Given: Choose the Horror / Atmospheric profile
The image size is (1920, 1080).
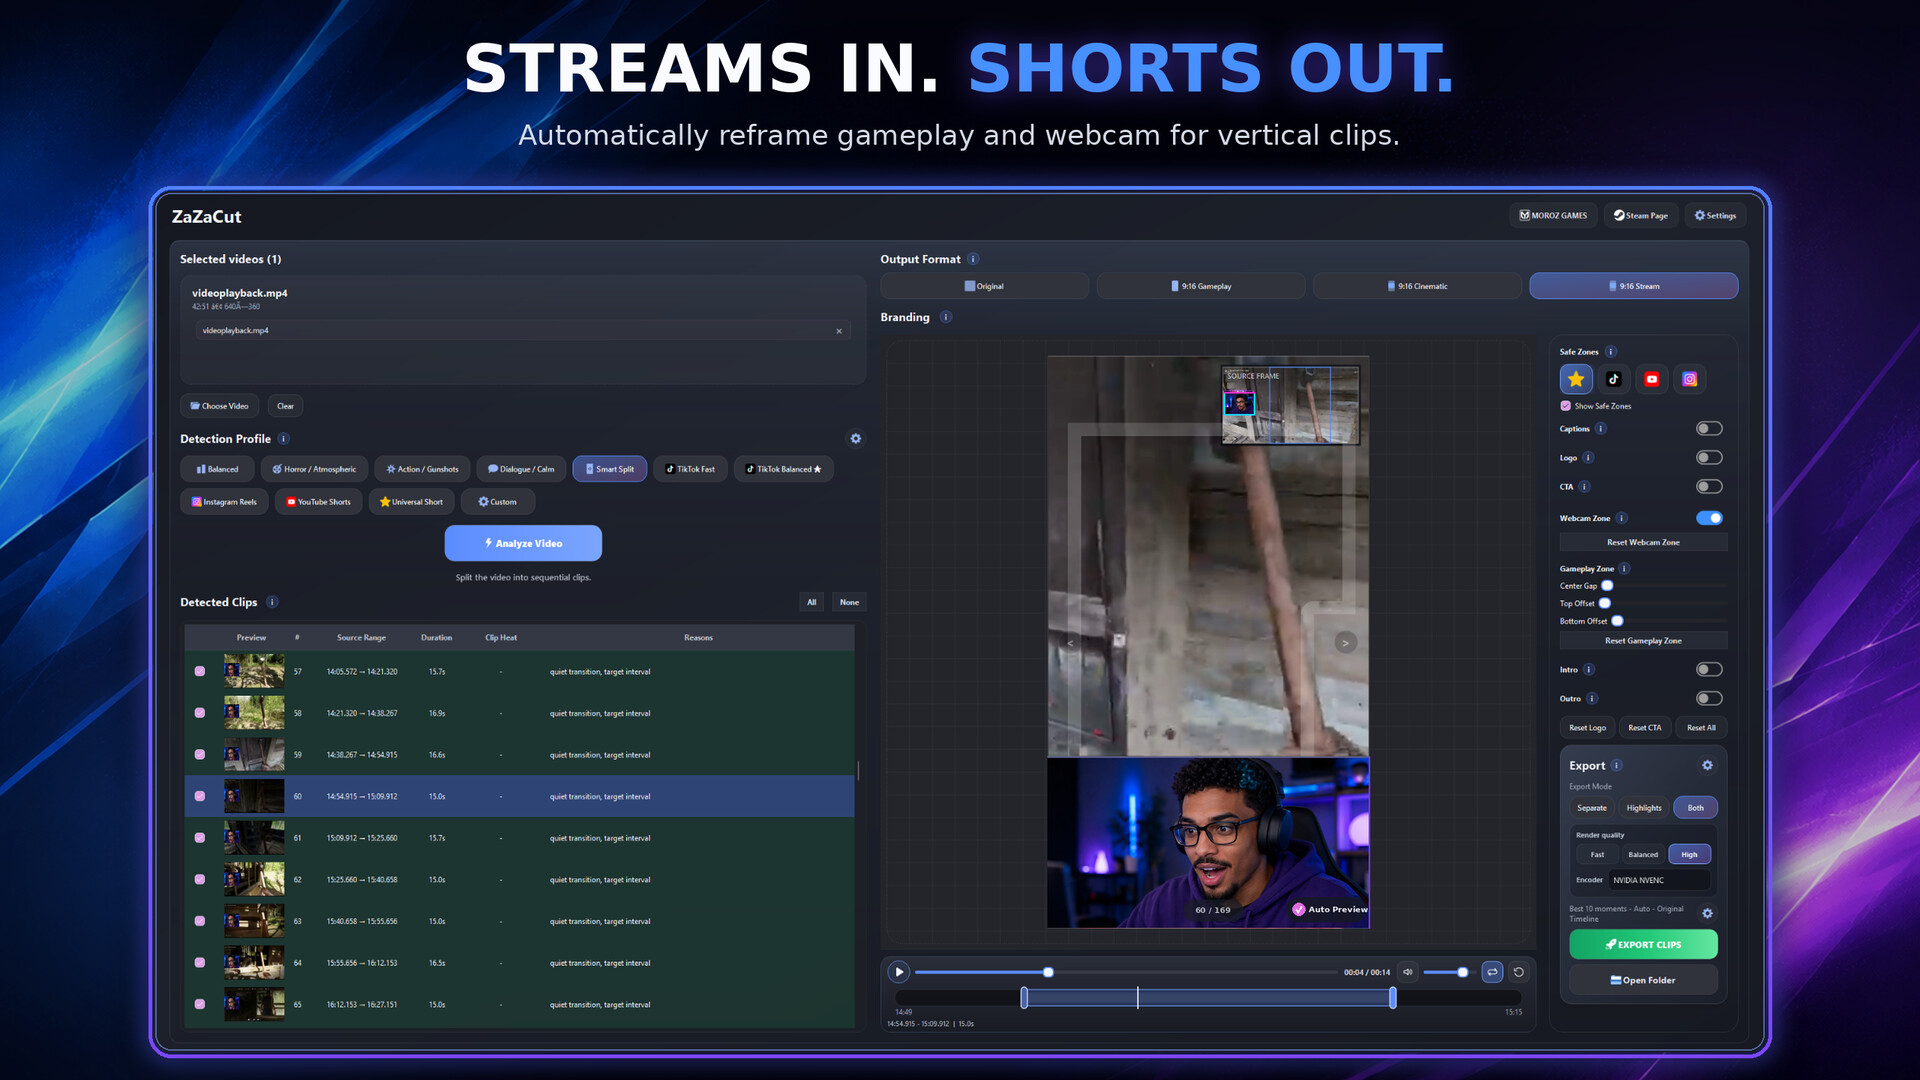Looking at the screenshot, I should pyautogui.click(x=314, y=469).
